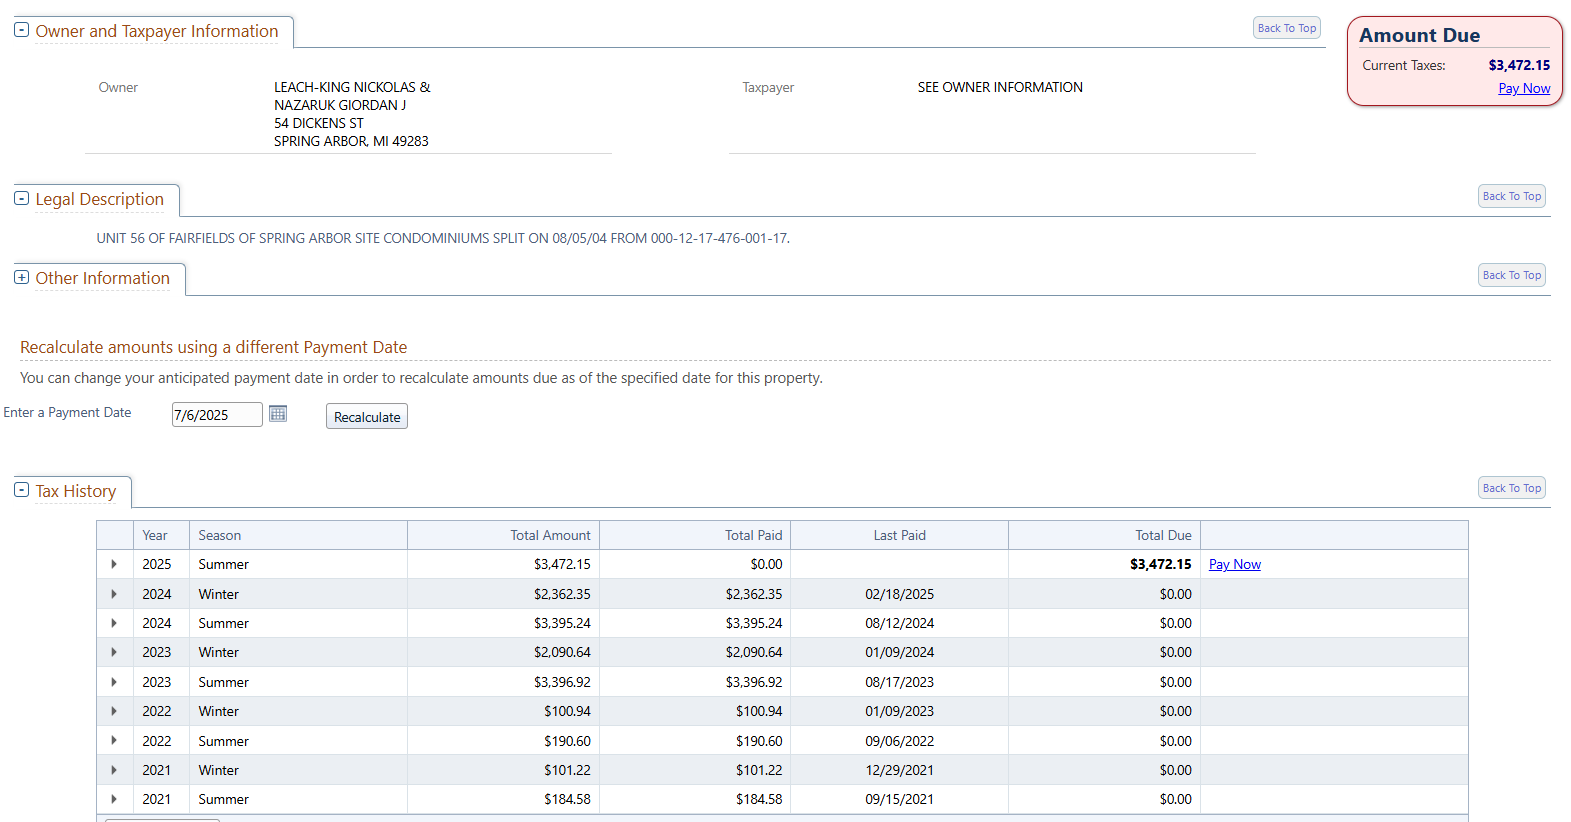
Task: Collapse the Owner and Taxpayer Information section
Action: [21, 30]
